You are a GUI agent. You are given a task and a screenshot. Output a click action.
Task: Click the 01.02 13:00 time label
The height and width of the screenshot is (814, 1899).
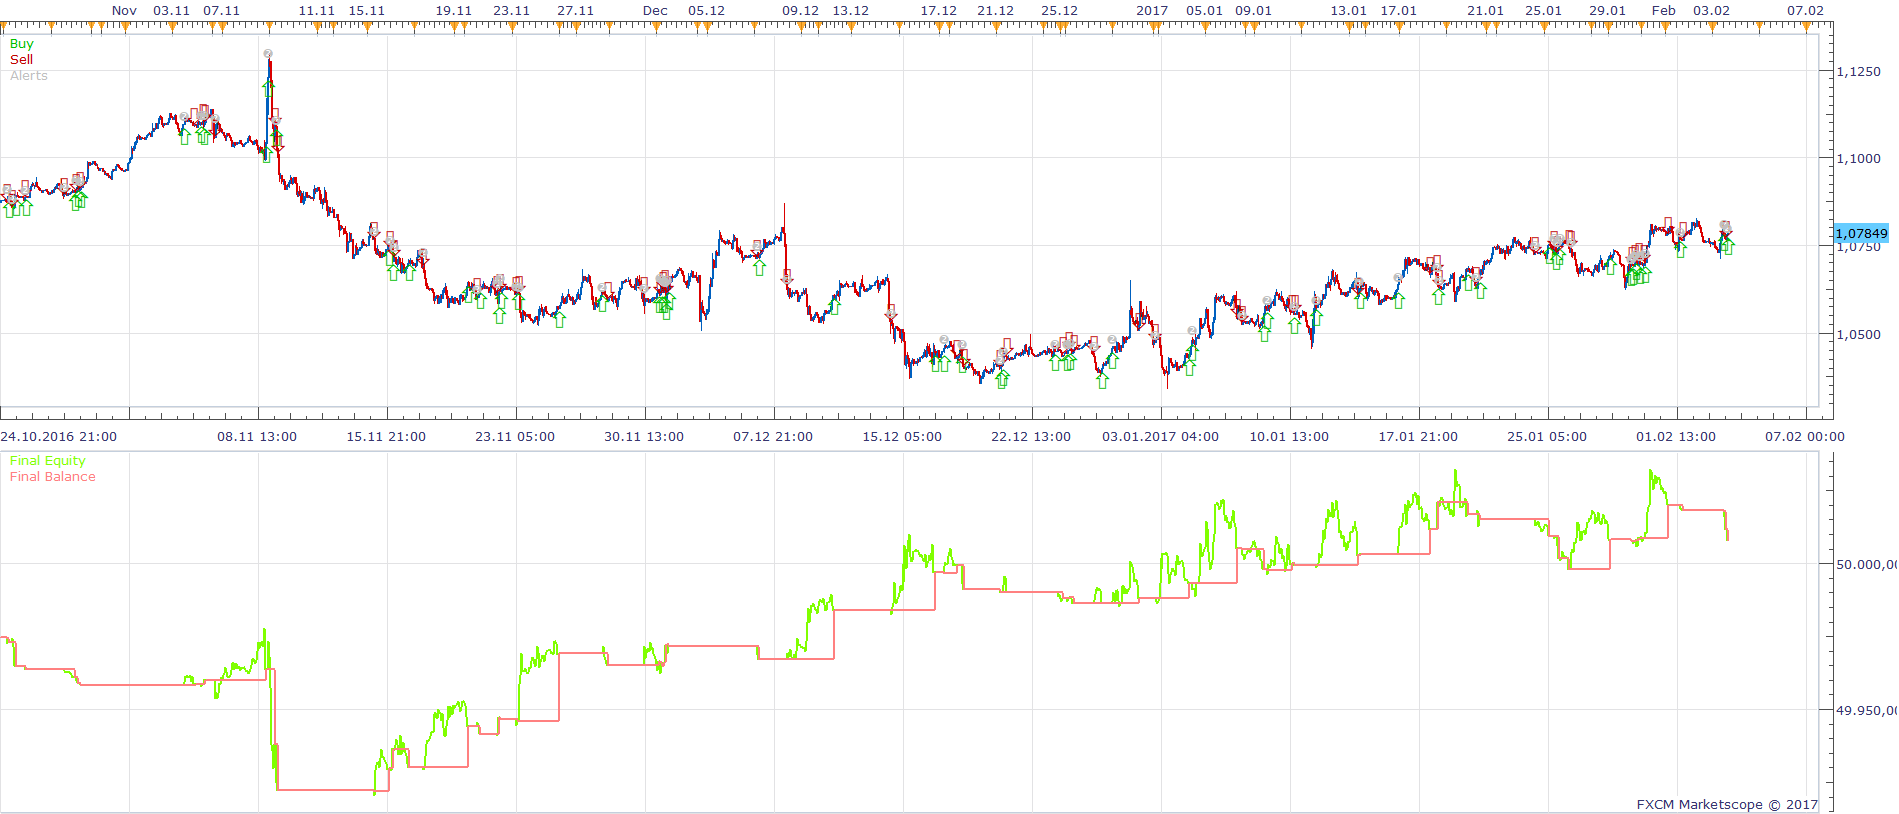[x=1676, y=437]
